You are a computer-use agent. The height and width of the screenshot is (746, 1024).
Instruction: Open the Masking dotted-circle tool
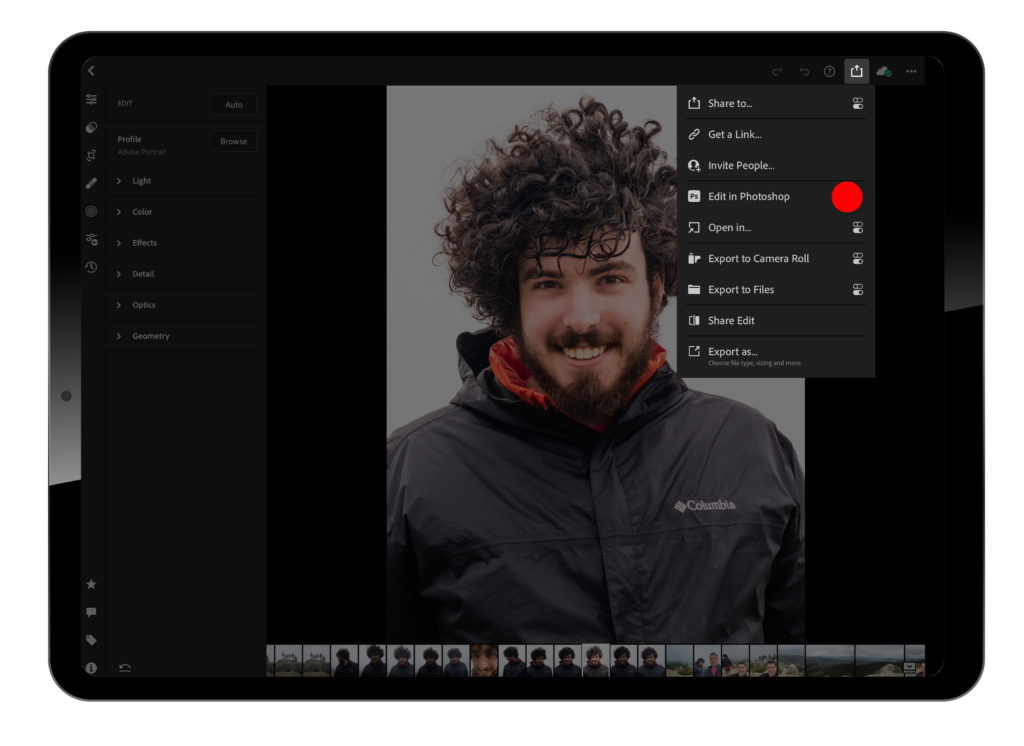coord(91,211)
